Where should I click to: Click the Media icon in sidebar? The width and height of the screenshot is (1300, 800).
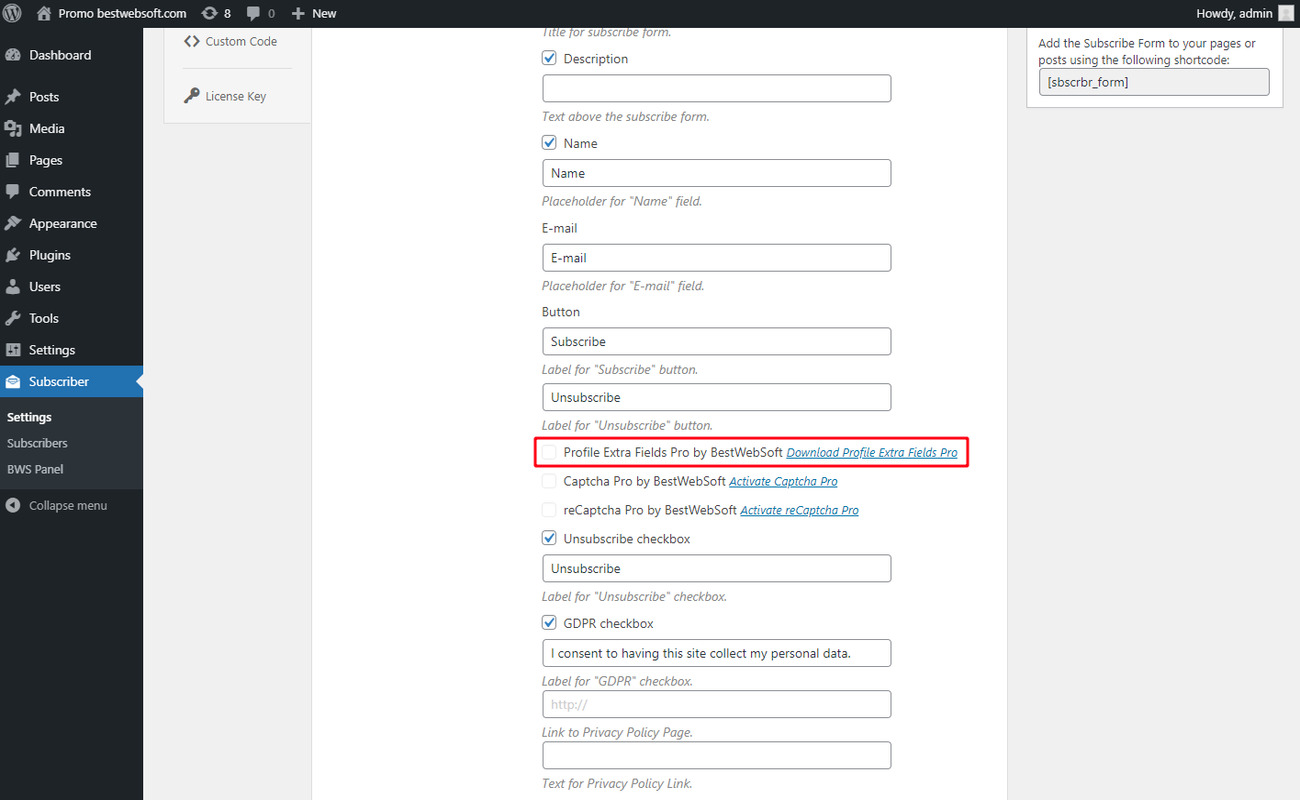13,128
